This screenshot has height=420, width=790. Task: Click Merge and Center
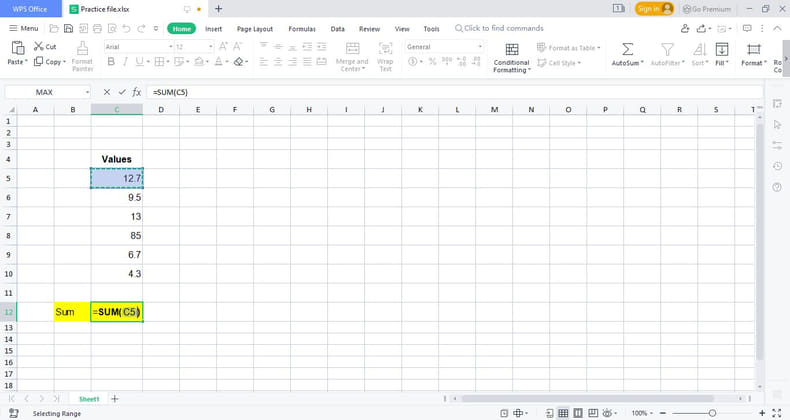pyautogui.click(x=352, y=56)
